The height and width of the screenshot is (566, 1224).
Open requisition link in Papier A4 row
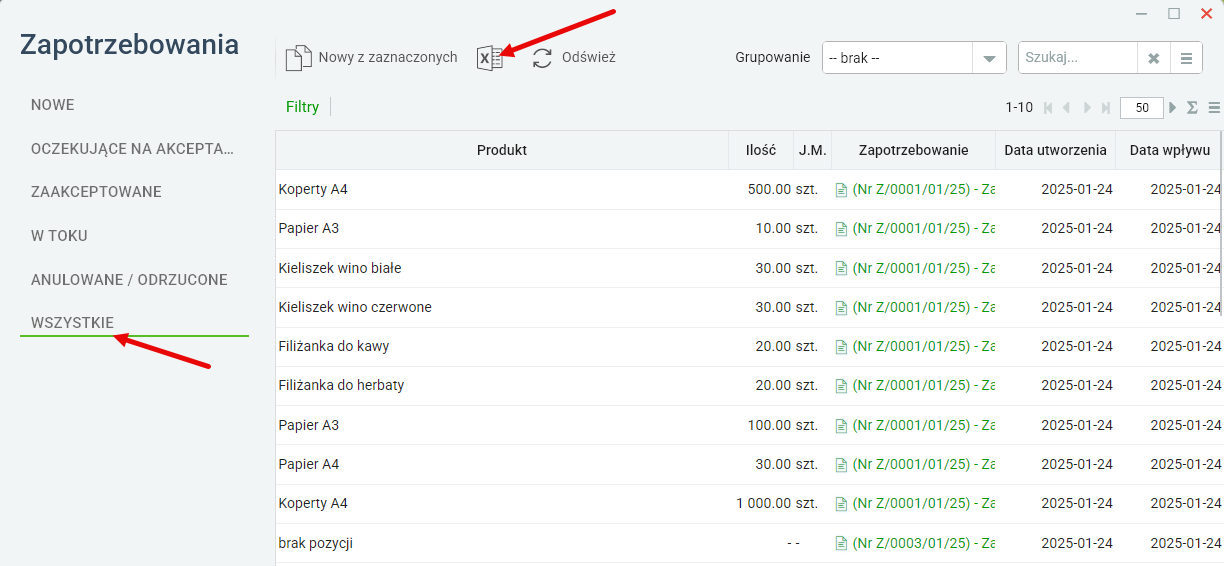click(x=924, y=465)
